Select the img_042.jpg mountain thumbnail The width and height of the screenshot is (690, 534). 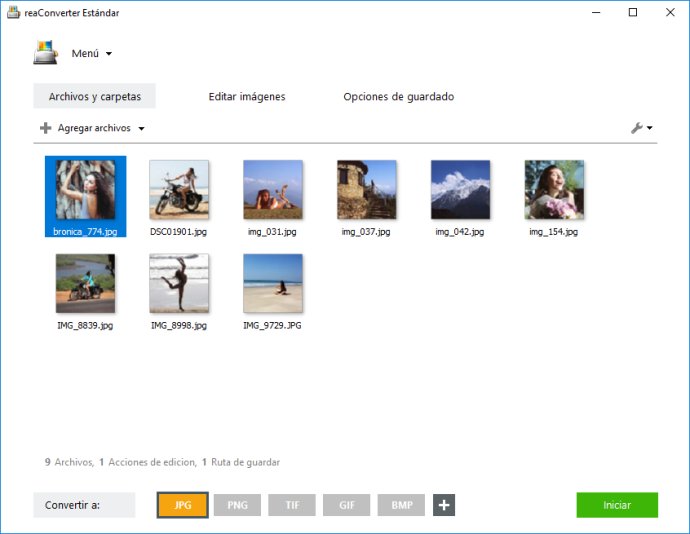tap(460, 189)
